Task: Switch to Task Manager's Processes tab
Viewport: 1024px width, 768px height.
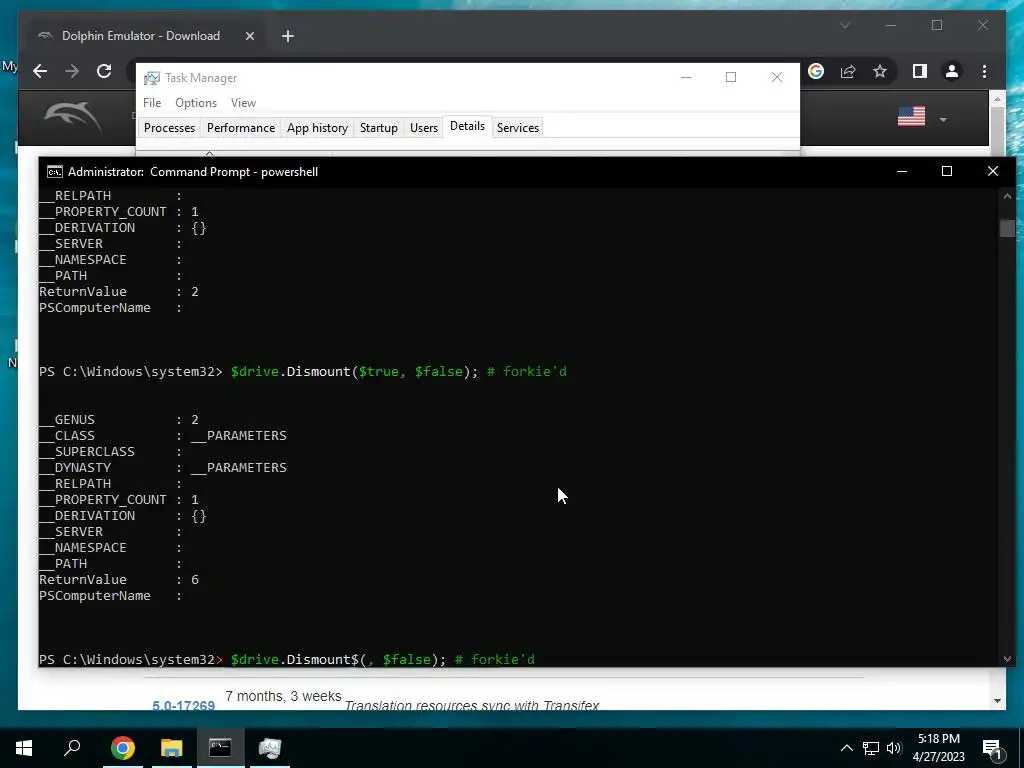Action: tap(169, 127)
